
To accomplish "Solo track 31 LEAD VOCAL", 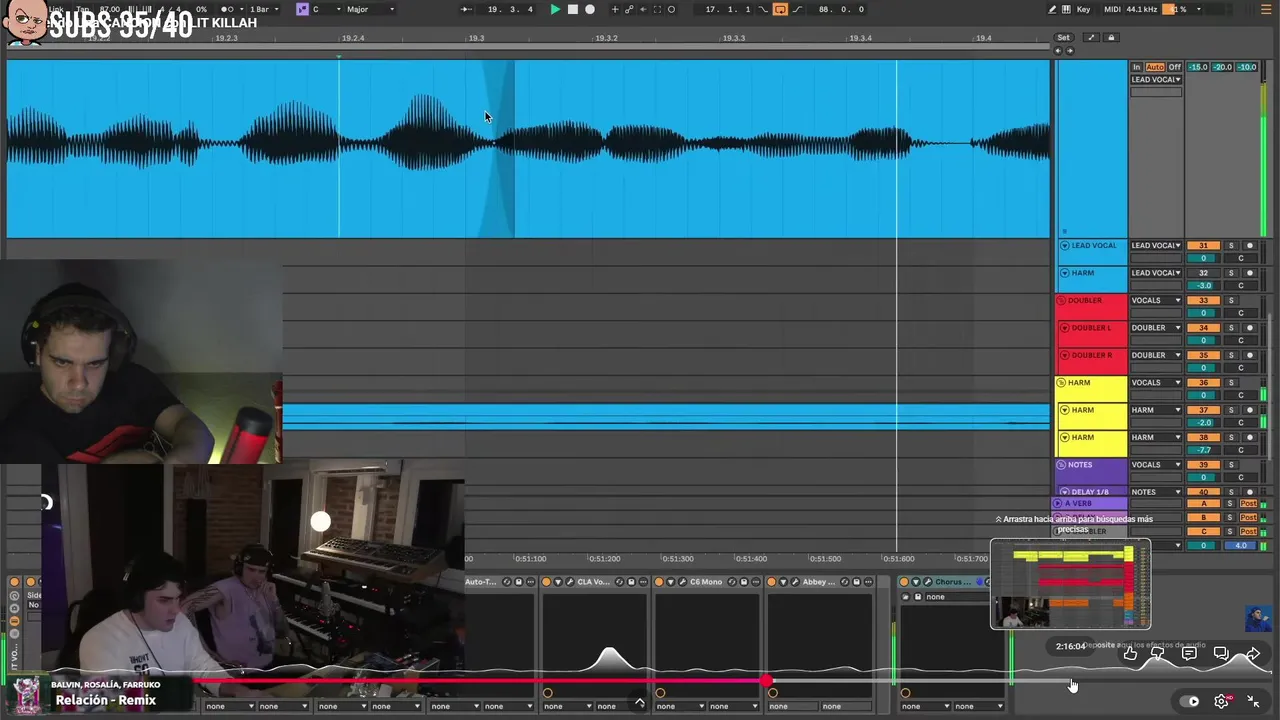I will 1231,246.
